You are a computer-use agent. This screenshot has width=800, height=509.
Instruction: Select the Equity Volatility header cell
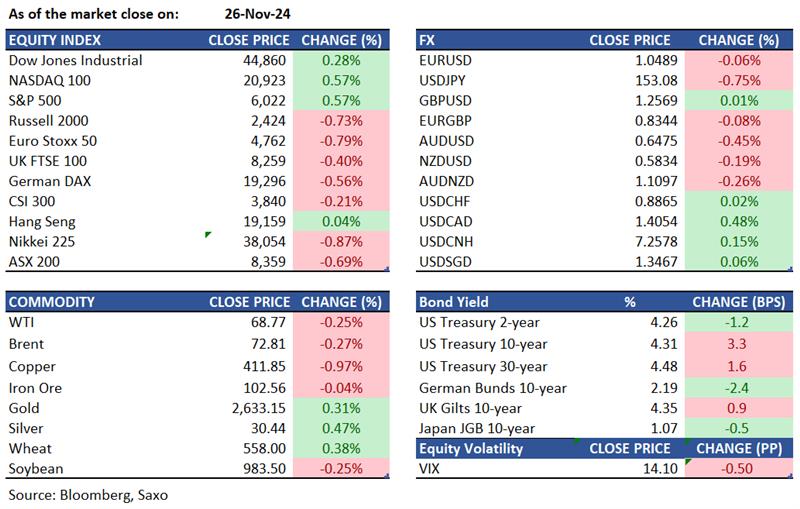(471, 449)
